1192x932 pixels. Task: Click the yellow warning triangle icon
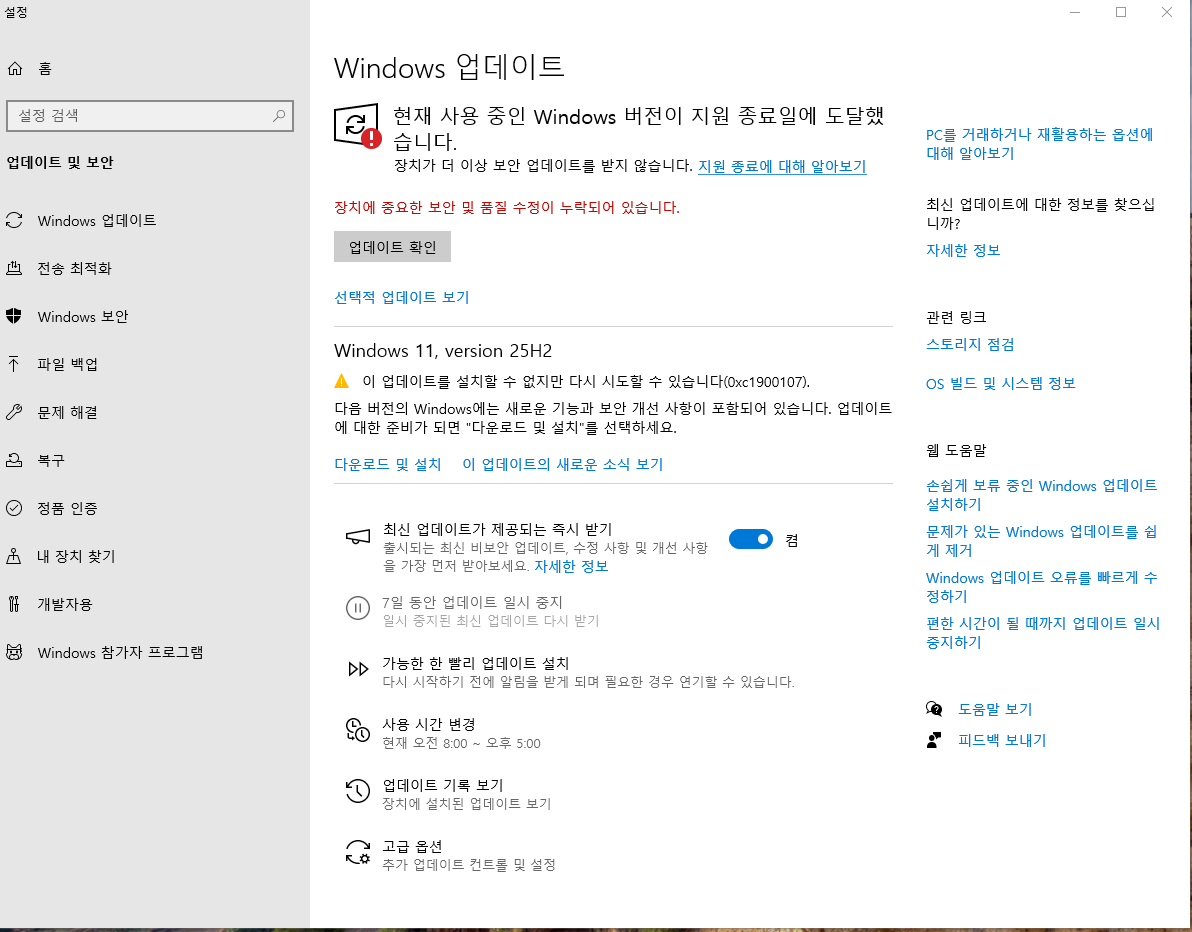pos(341,381)
